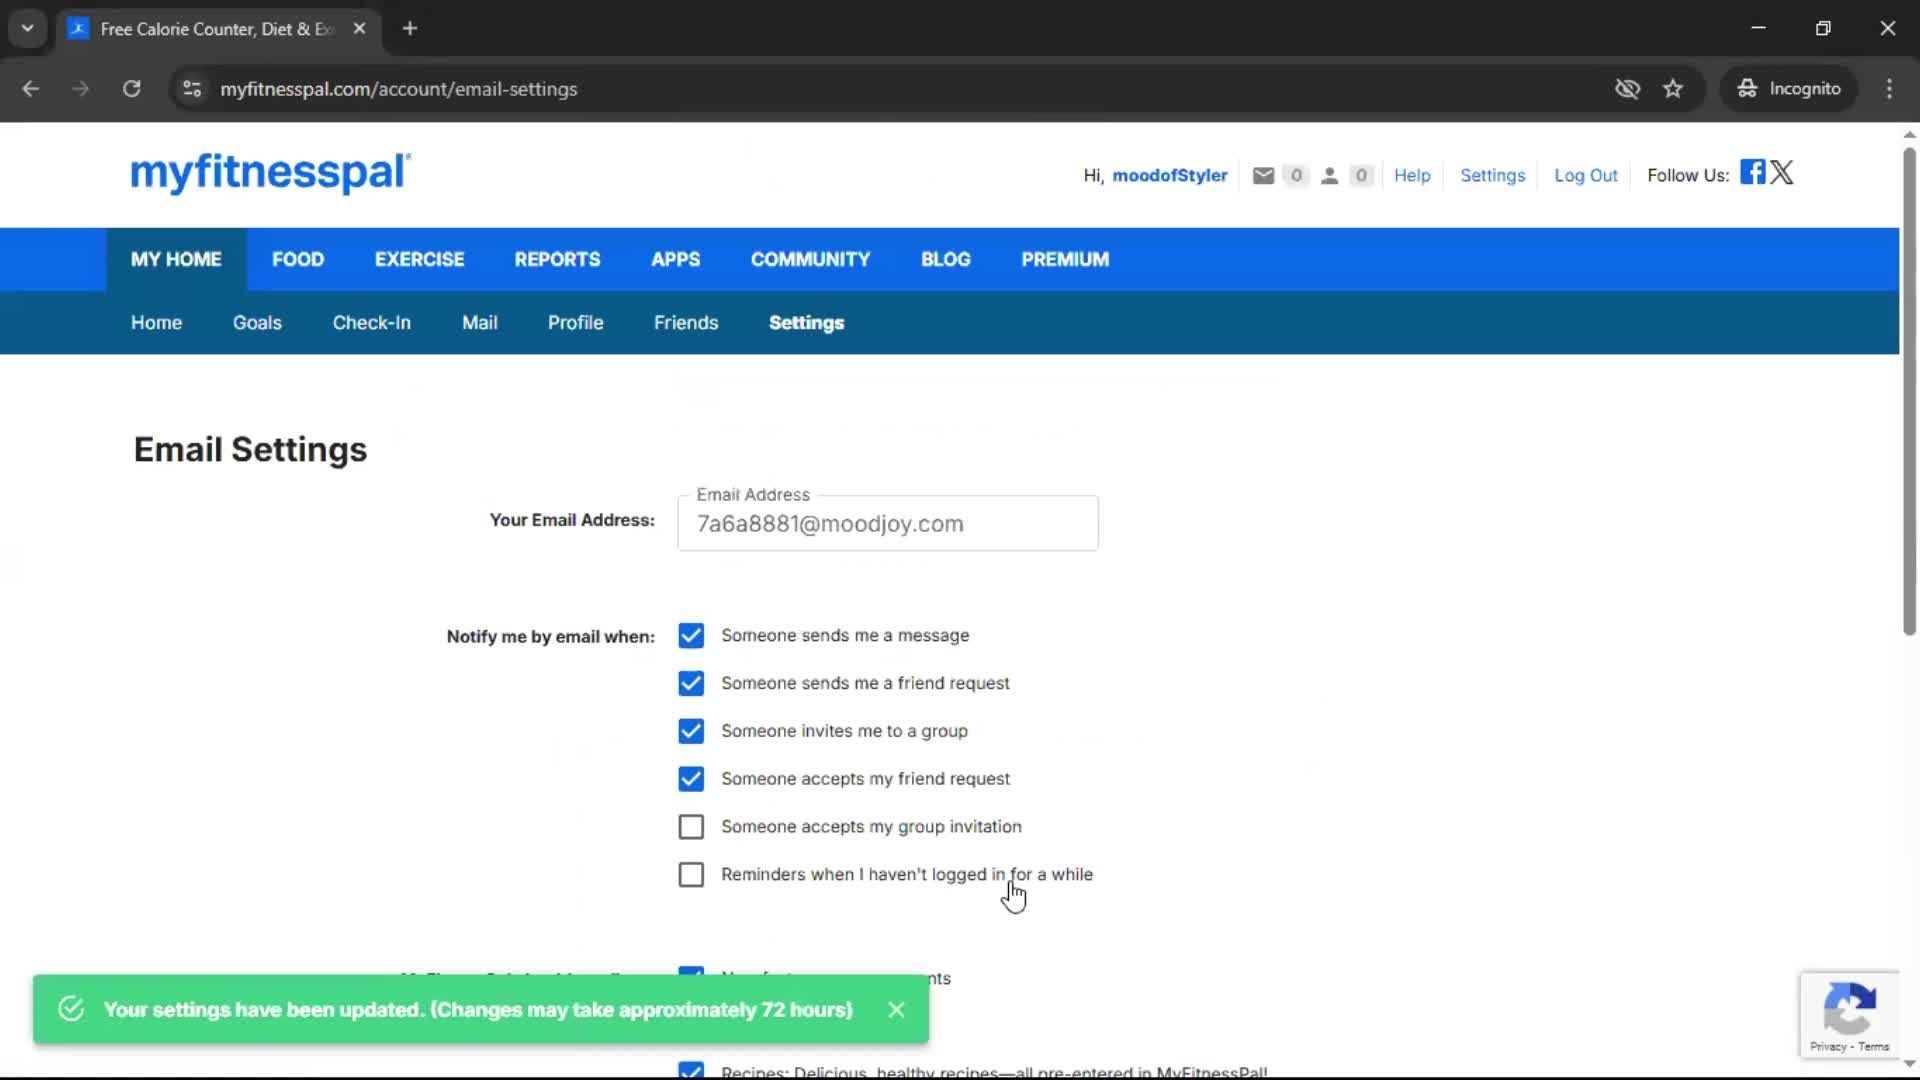Go to Friends submenu item
This screenshot has height=1080, width=1920.
(686, 323)
